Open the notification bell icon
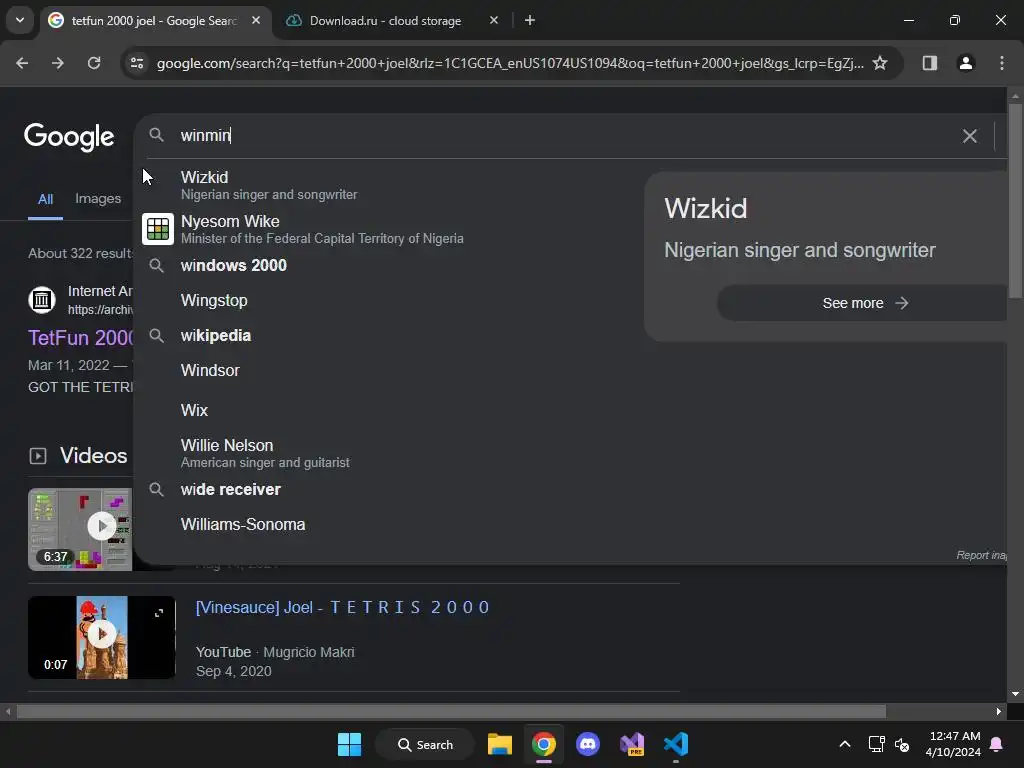 [x=997, y=744]
